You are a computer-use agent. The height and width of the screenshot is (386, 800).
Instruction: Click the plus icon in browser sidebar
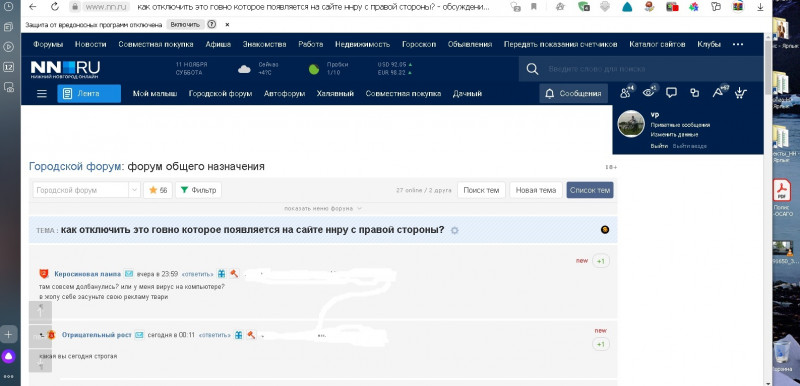pos(8,334)
